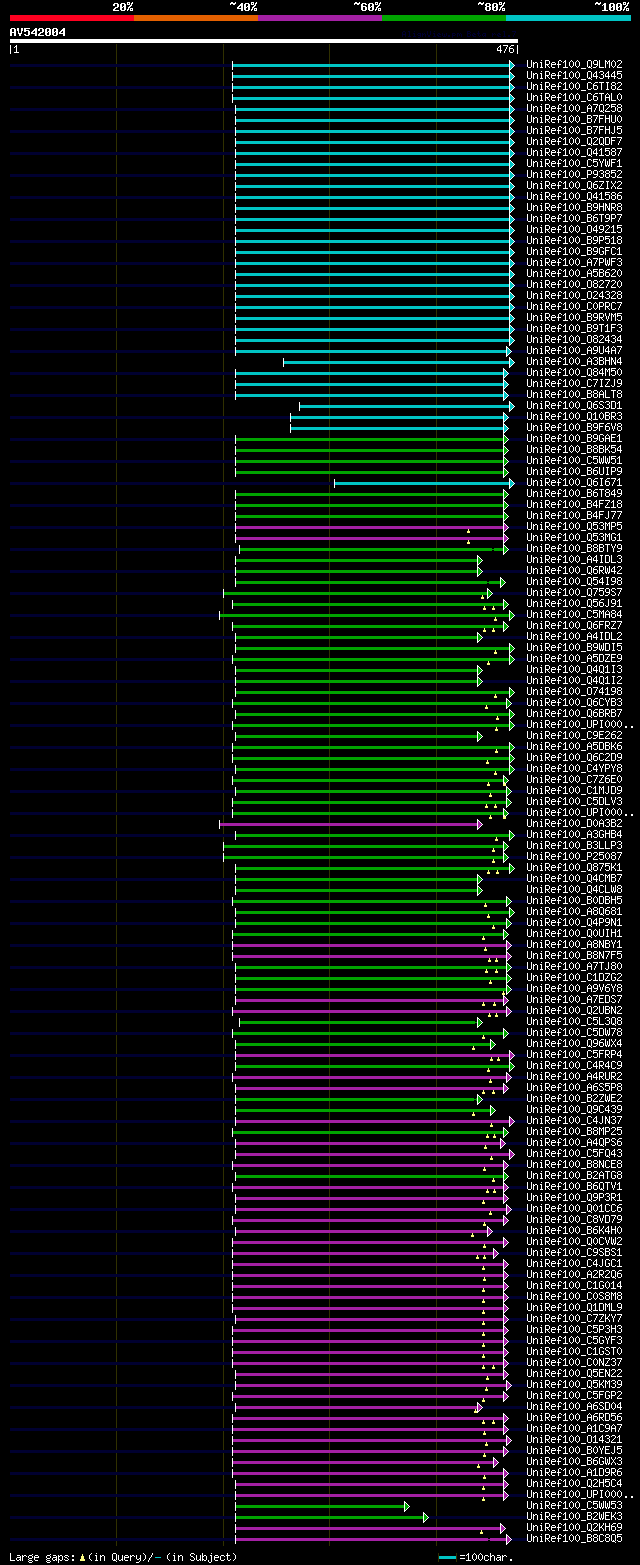The width and height of the screenshot is (640, 1565).
Task: Open hit UniRef100_B9HNR8
Action: point(574,207)
